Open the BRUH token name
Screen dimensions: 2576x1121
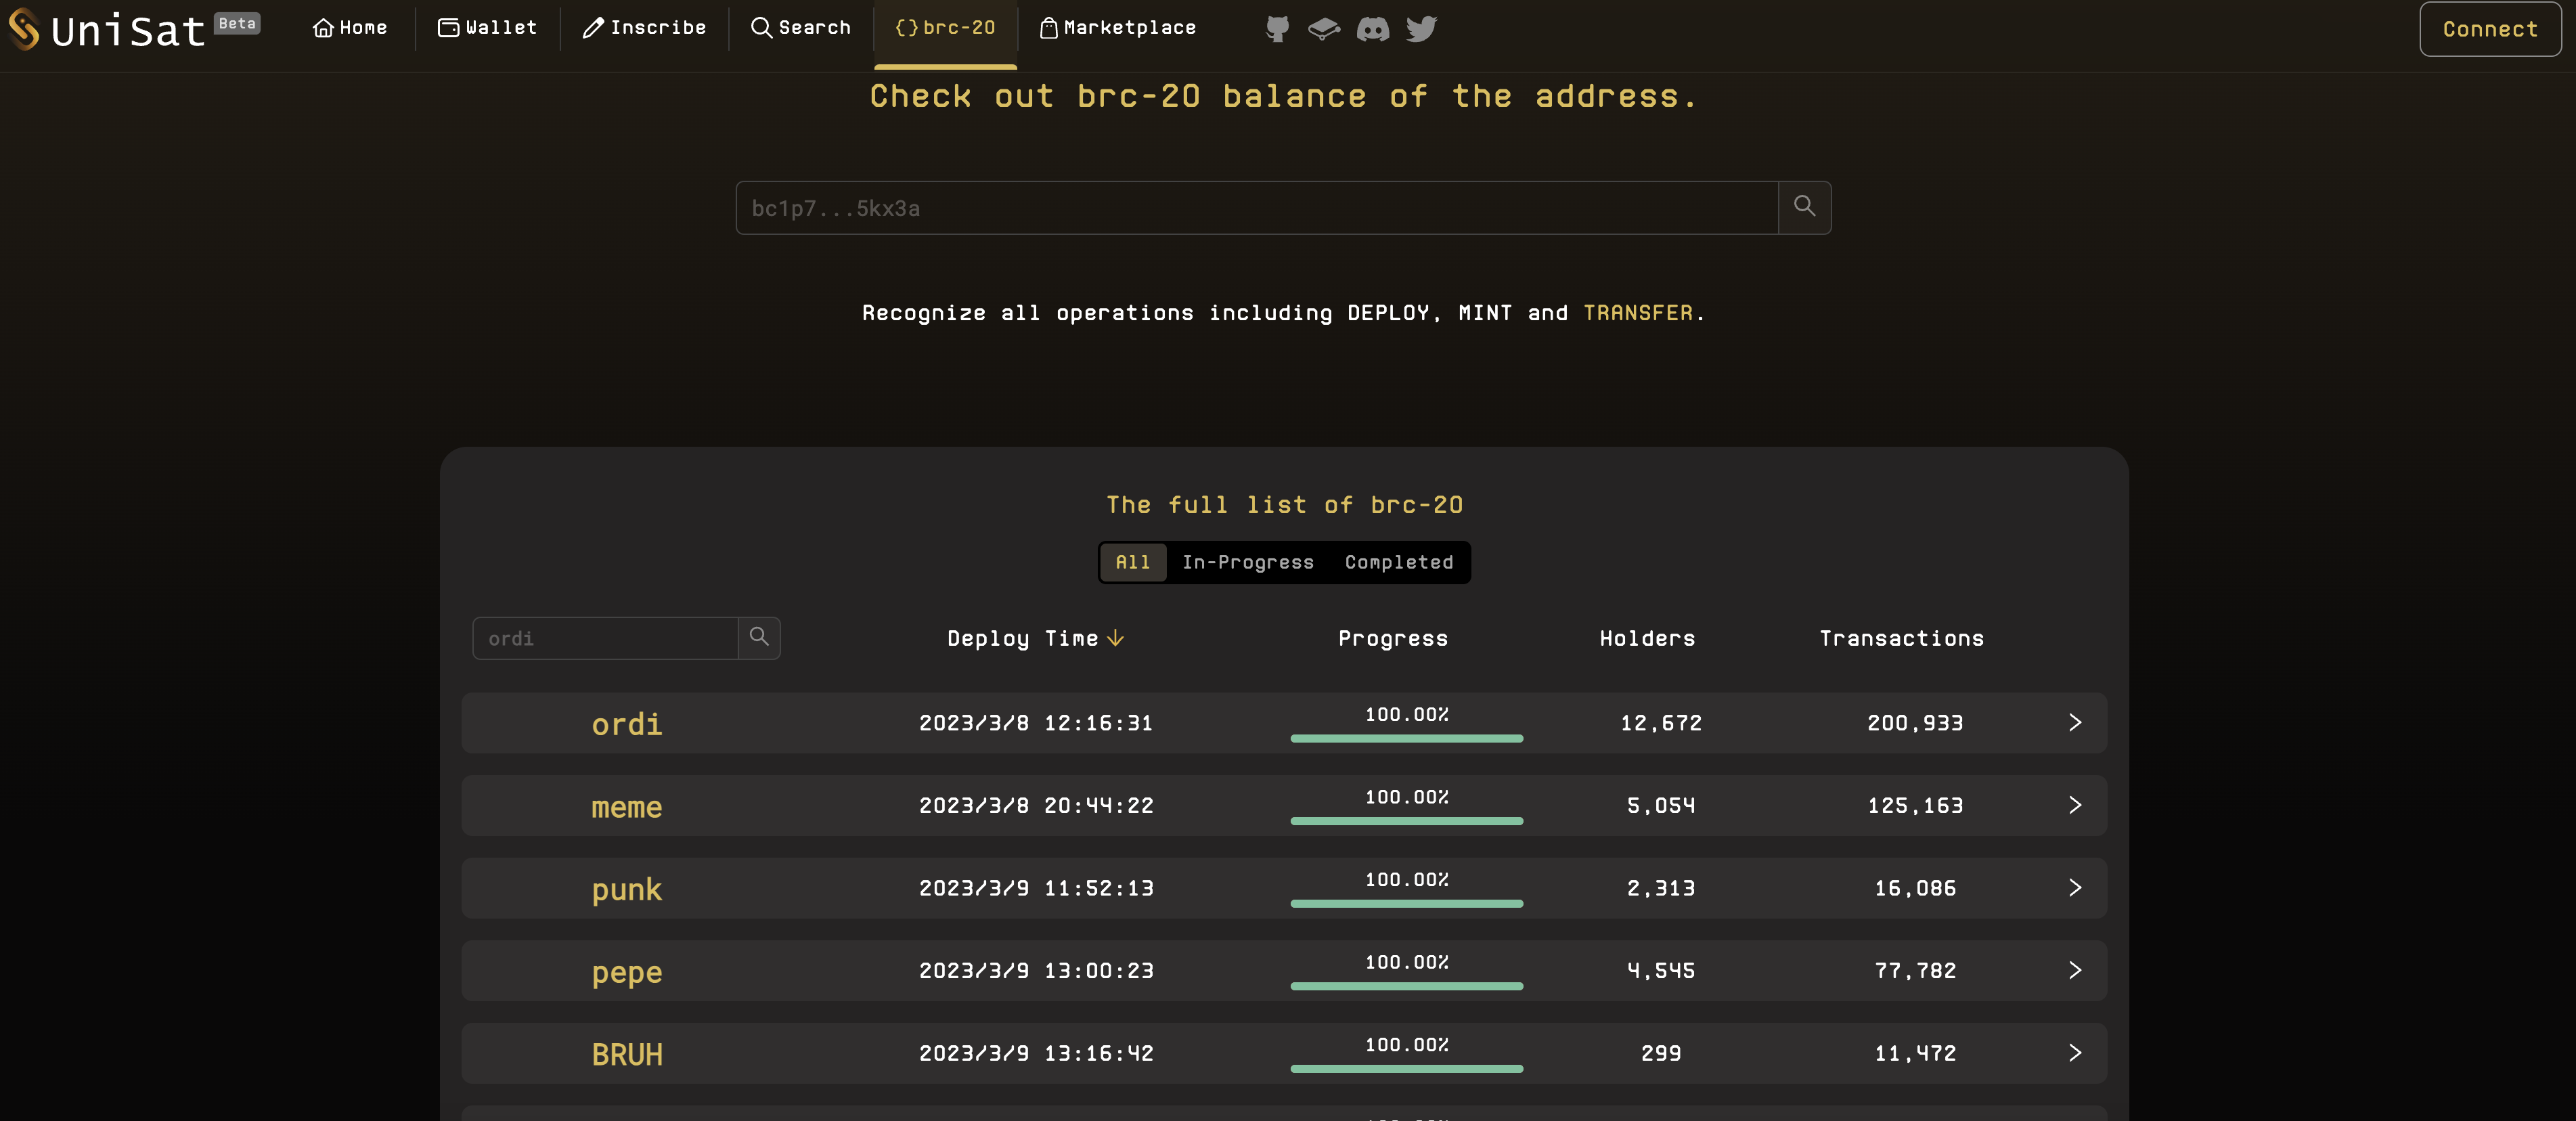pyautogui.click(x=627, y=1054)
